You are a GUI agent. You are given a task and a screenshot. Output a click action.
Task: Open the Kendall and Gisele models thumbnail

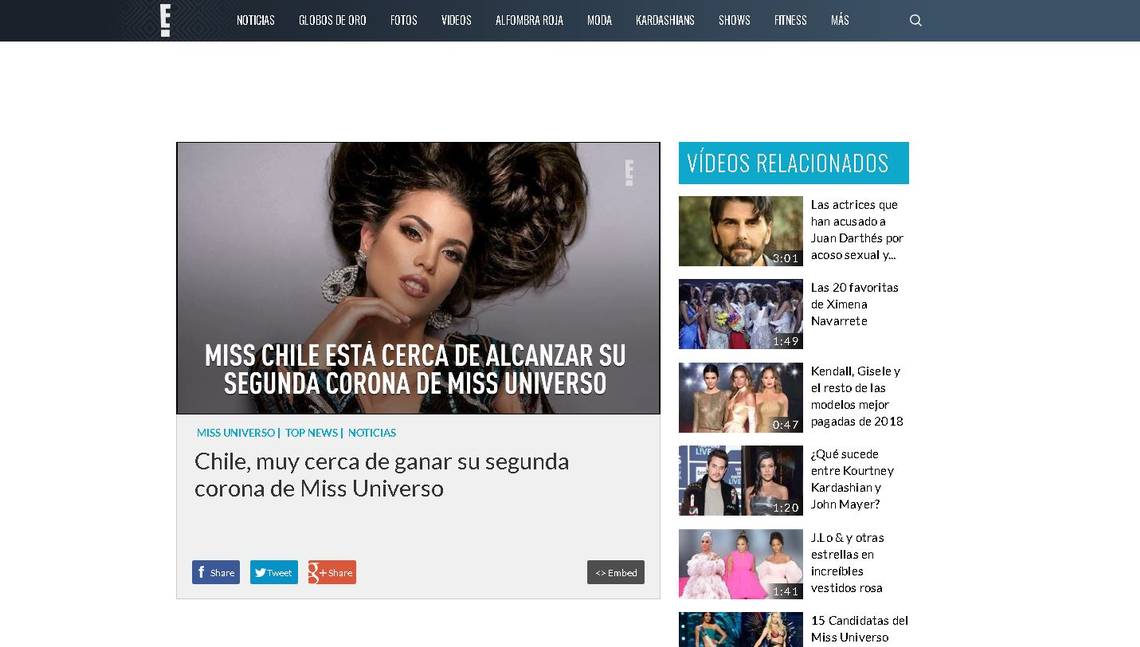741,398
